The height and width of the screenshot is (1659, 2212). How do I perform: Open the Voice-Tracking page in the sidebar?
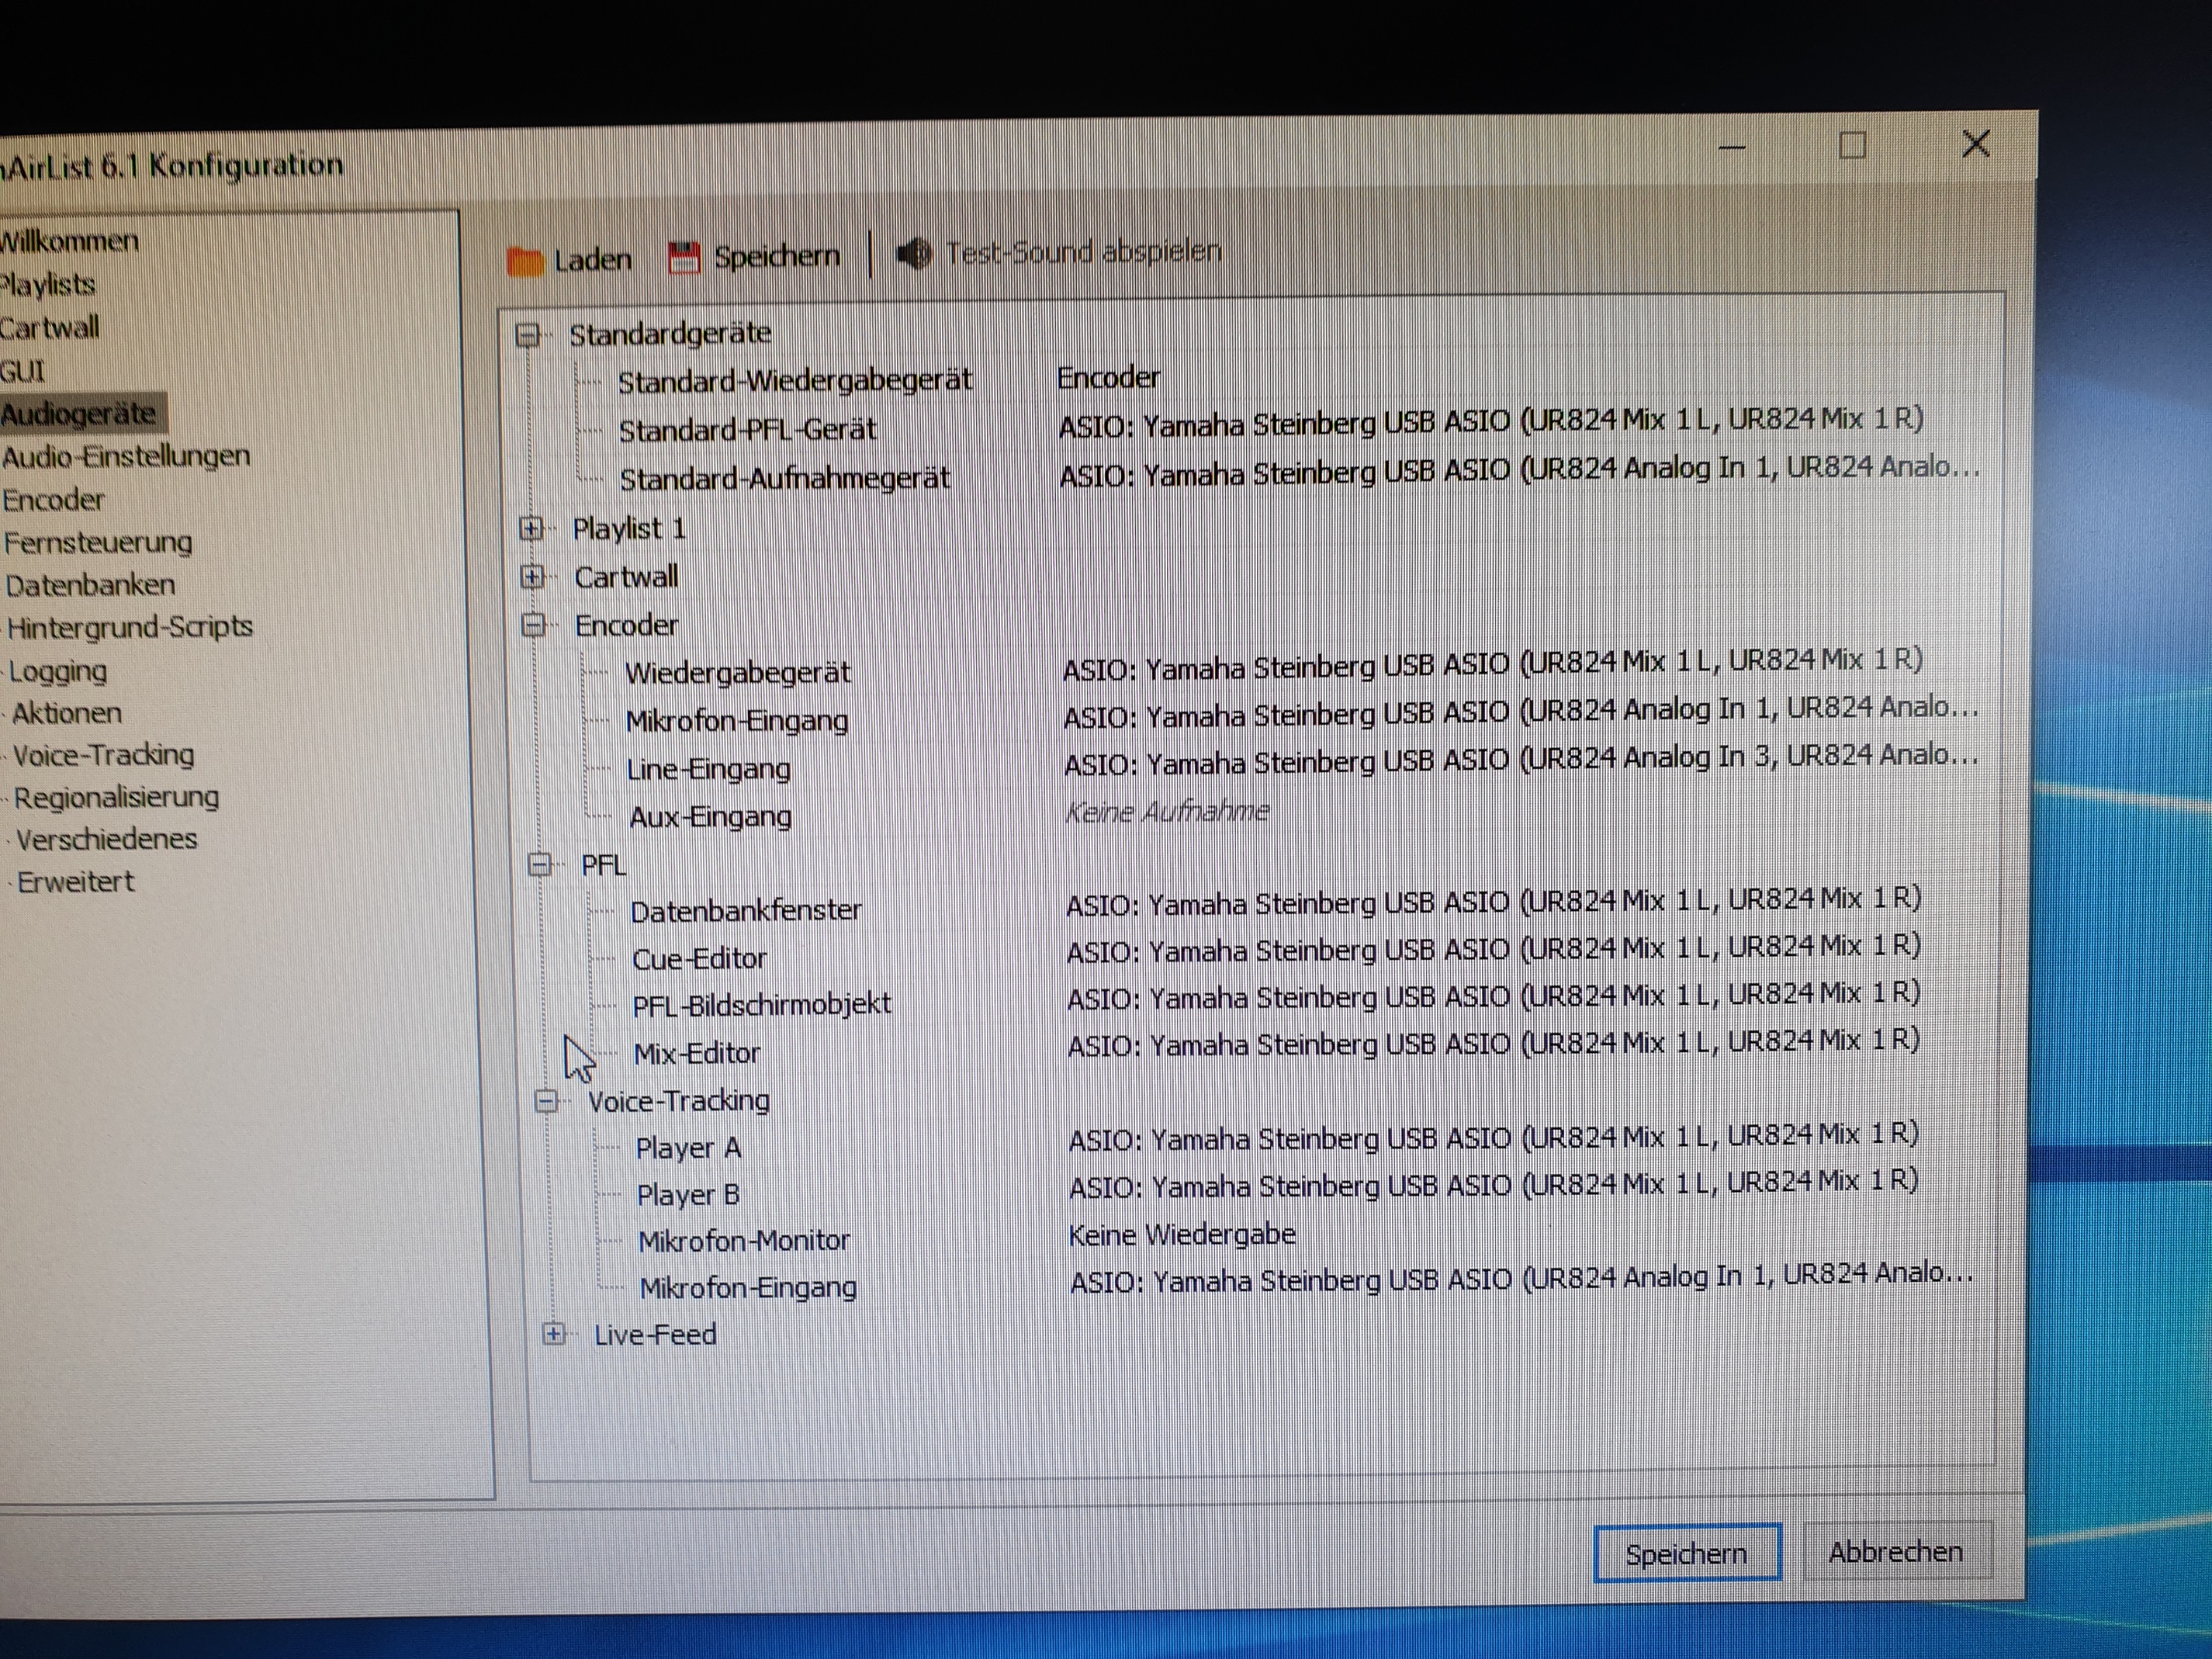(103, 755)
